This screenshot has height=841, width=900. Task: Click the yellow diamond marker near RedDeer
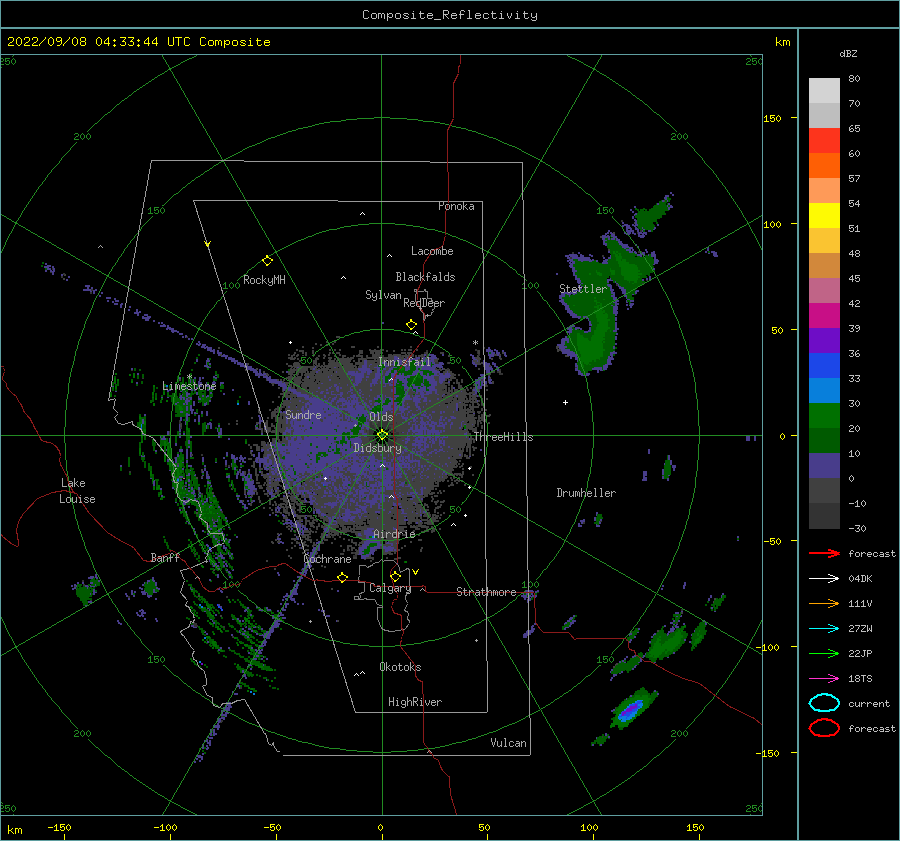412,325
